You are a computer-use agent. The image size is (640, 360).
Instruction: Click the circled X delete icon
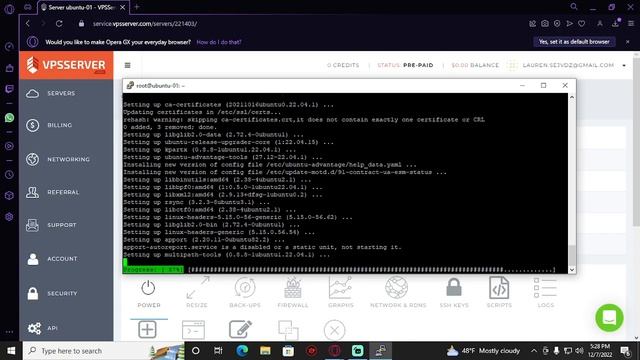(x=334, y=330)
